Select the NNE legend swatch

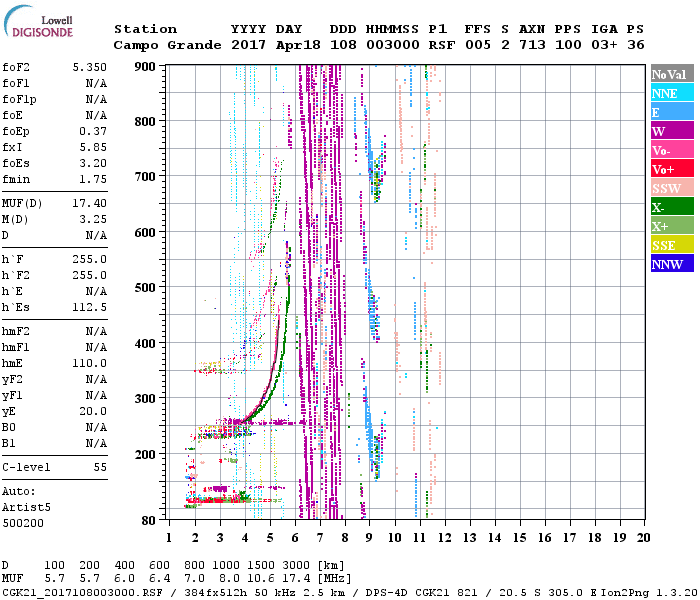tap(672, 93)
